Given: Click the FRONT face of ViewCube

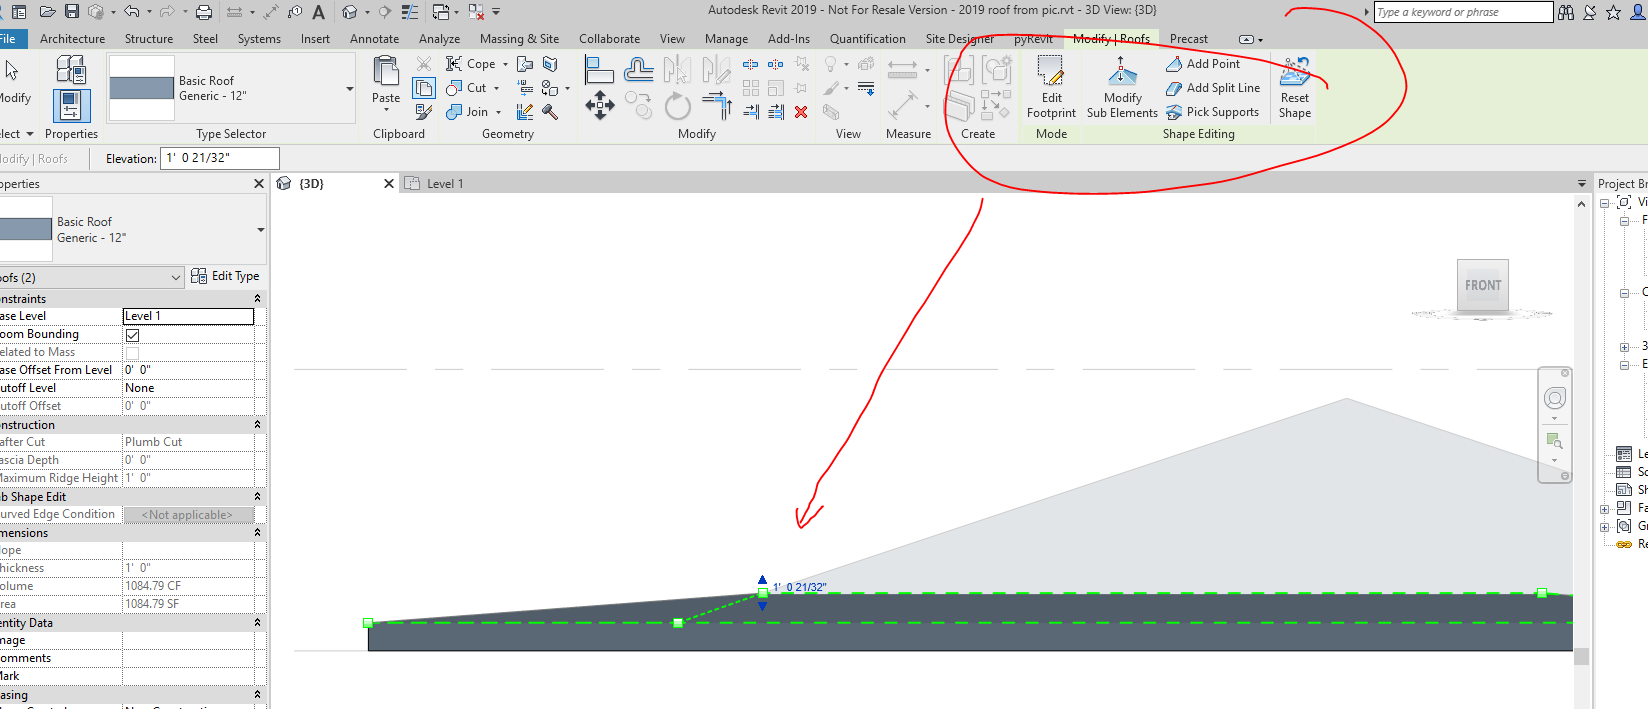Looking at the screenshot, I should 1483,285.
